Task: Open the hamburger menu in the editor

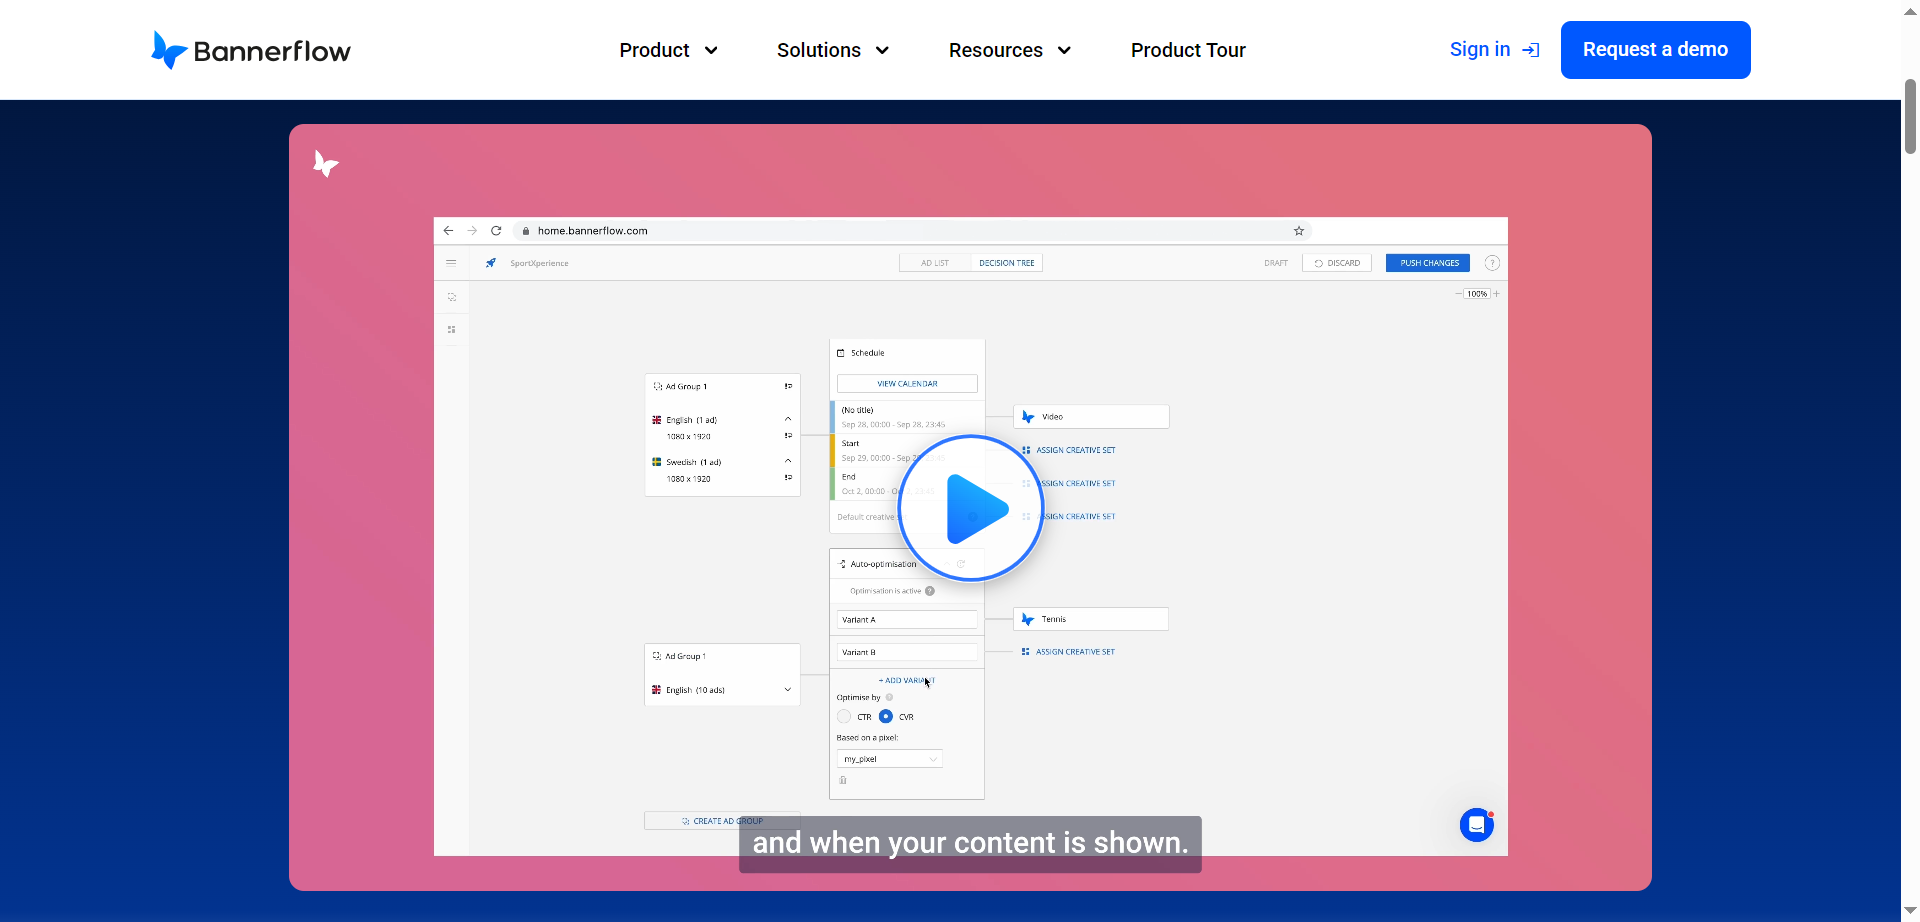Action: [x=451, y=262]
